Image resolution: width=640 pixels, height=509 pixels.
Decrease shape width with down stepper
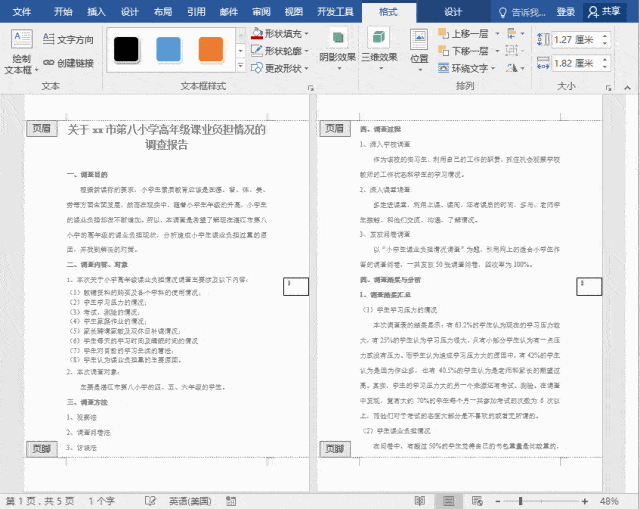click(605, 67)
